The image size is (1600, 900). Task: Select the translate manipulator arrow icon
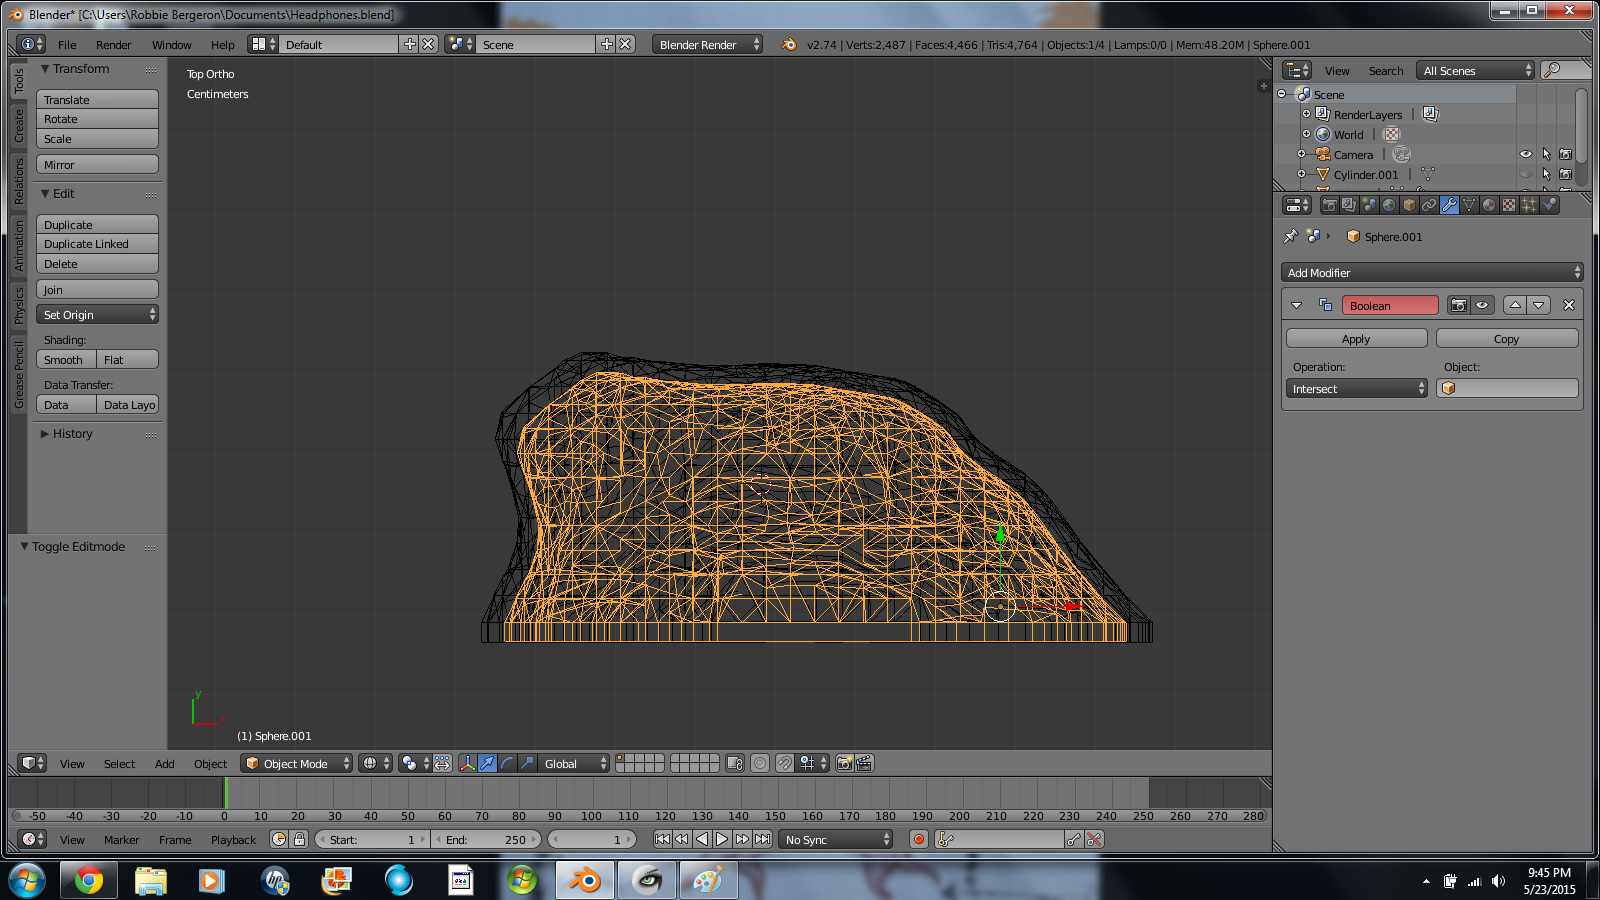(x=487, y=763)
